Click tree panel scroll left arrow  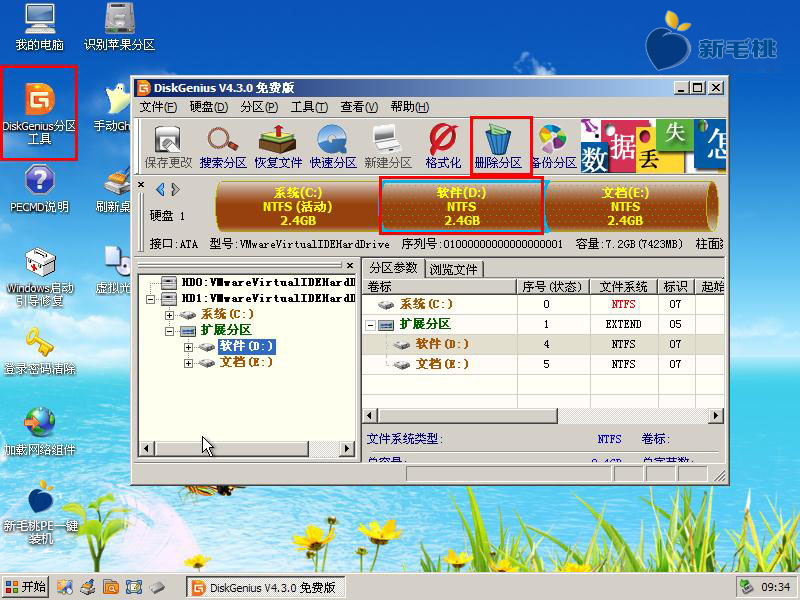(146, 449)
